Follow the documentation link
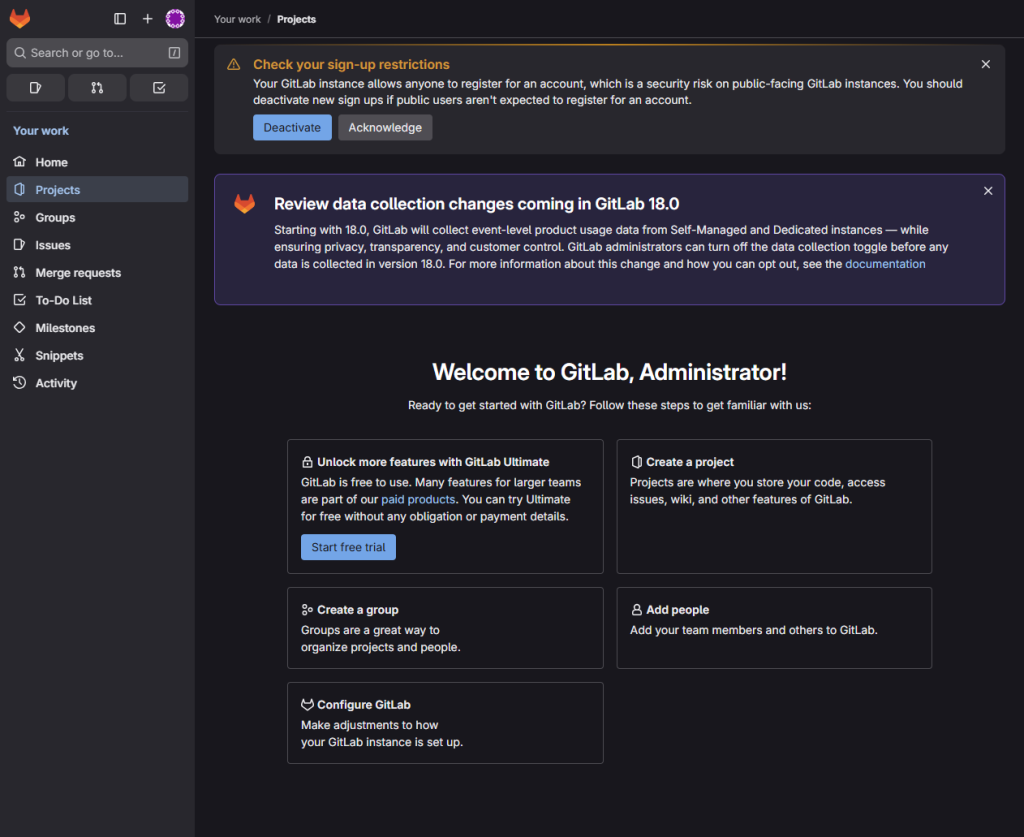Image resolution: width=1024 pixels, height=837 pixels. (x=885, y=264)
